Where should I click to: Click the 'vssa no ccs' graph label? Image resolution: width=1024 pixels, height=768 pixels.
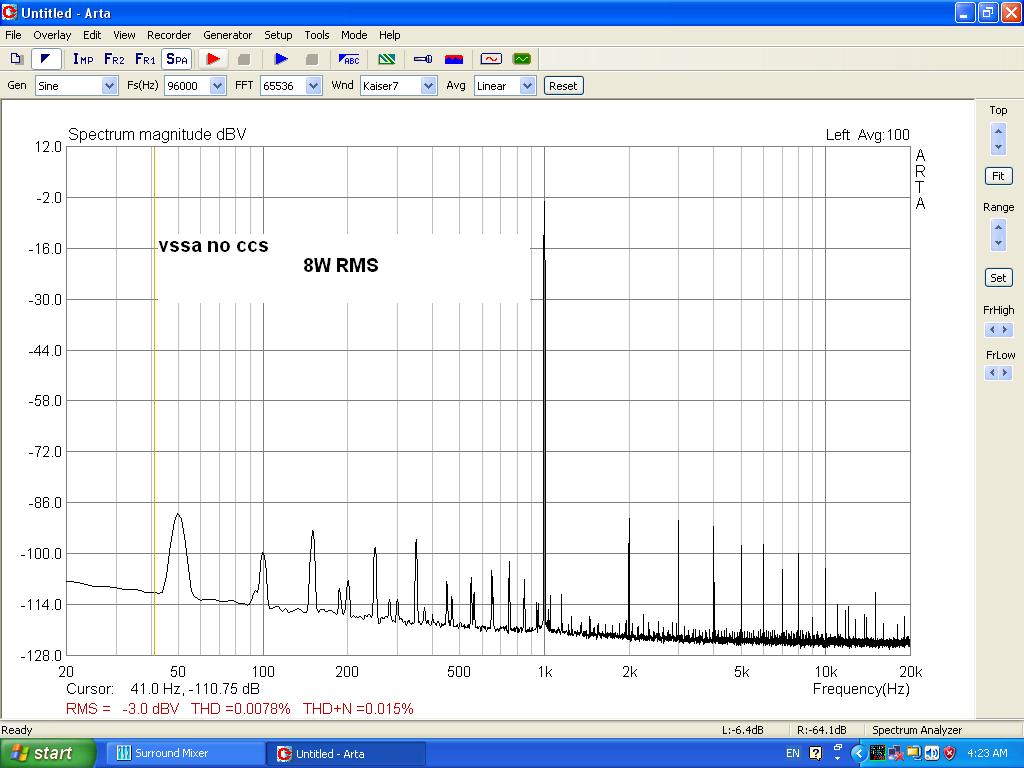pos(214,246)
